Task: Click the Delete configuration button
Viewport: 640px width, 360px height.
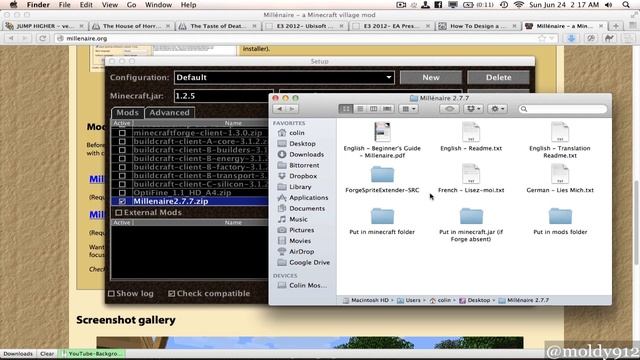Action: pos(498,78)
